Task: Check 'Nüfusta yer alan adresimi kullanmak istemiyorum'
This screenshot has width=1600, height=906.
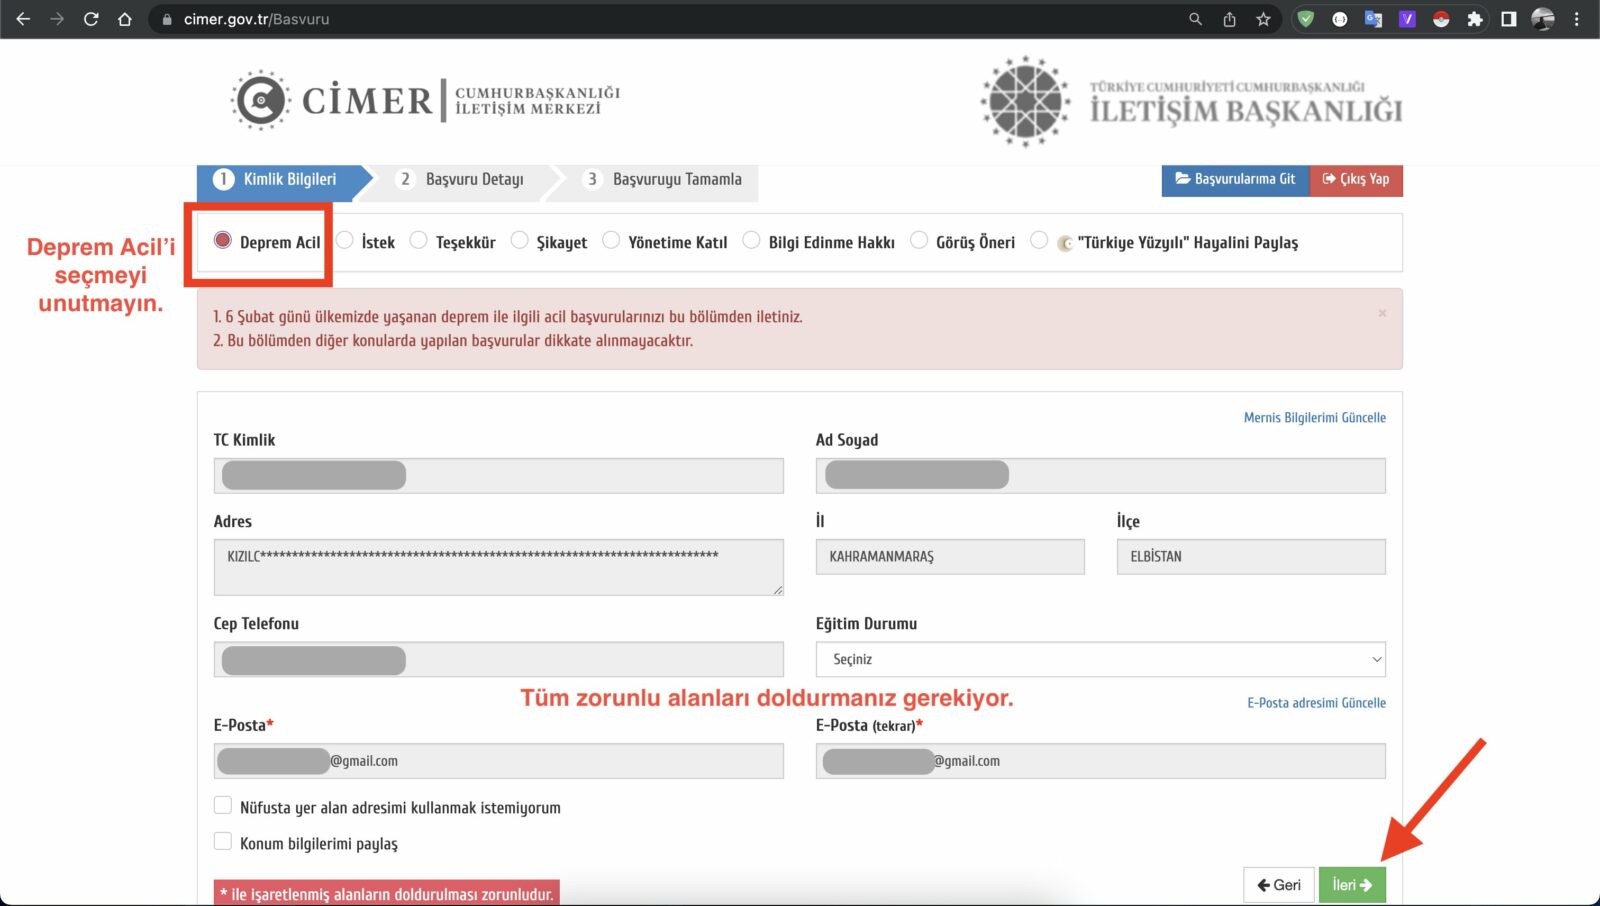Action: pos(223,806)
